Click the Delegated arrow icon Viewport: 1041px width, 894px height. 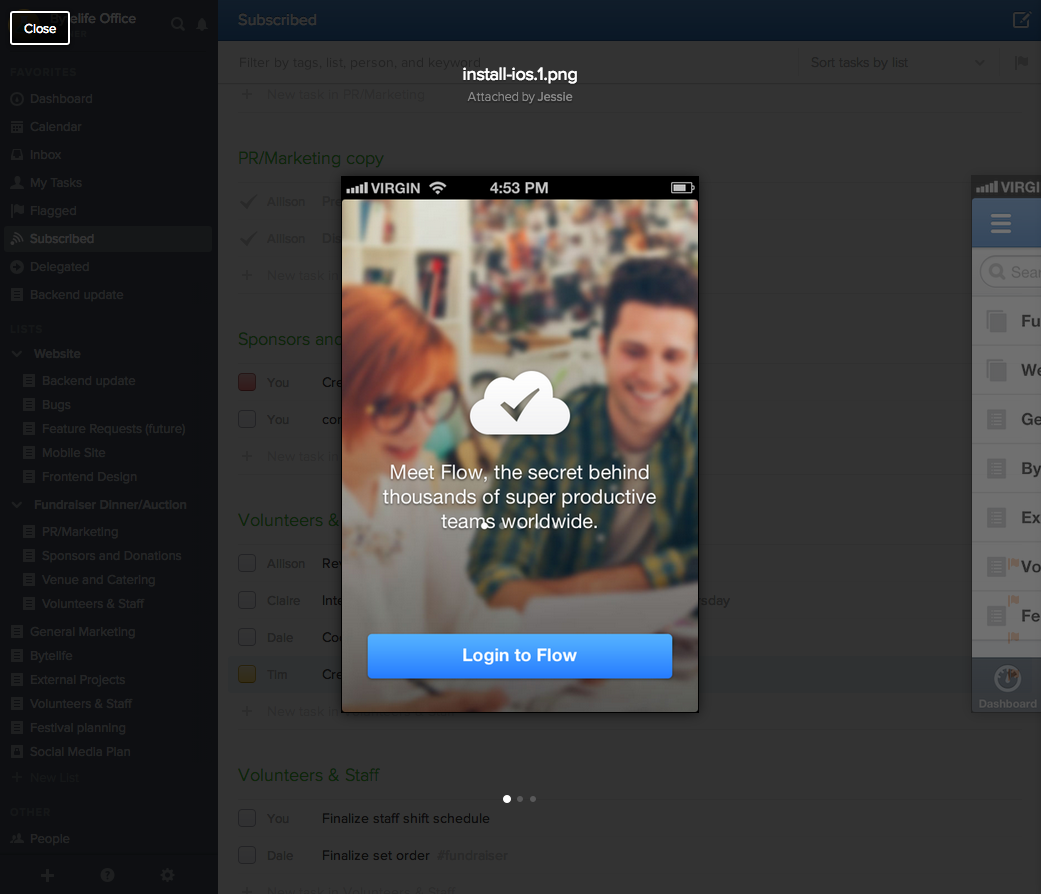(17, 267)
